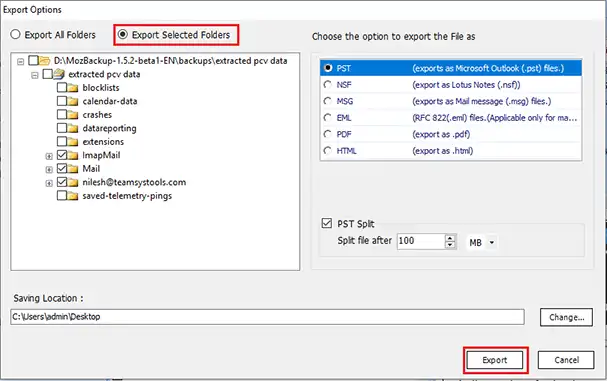Screen dimensions: 607x381
Task: Decrease split size with down arrow
Action: pos(450,245)
